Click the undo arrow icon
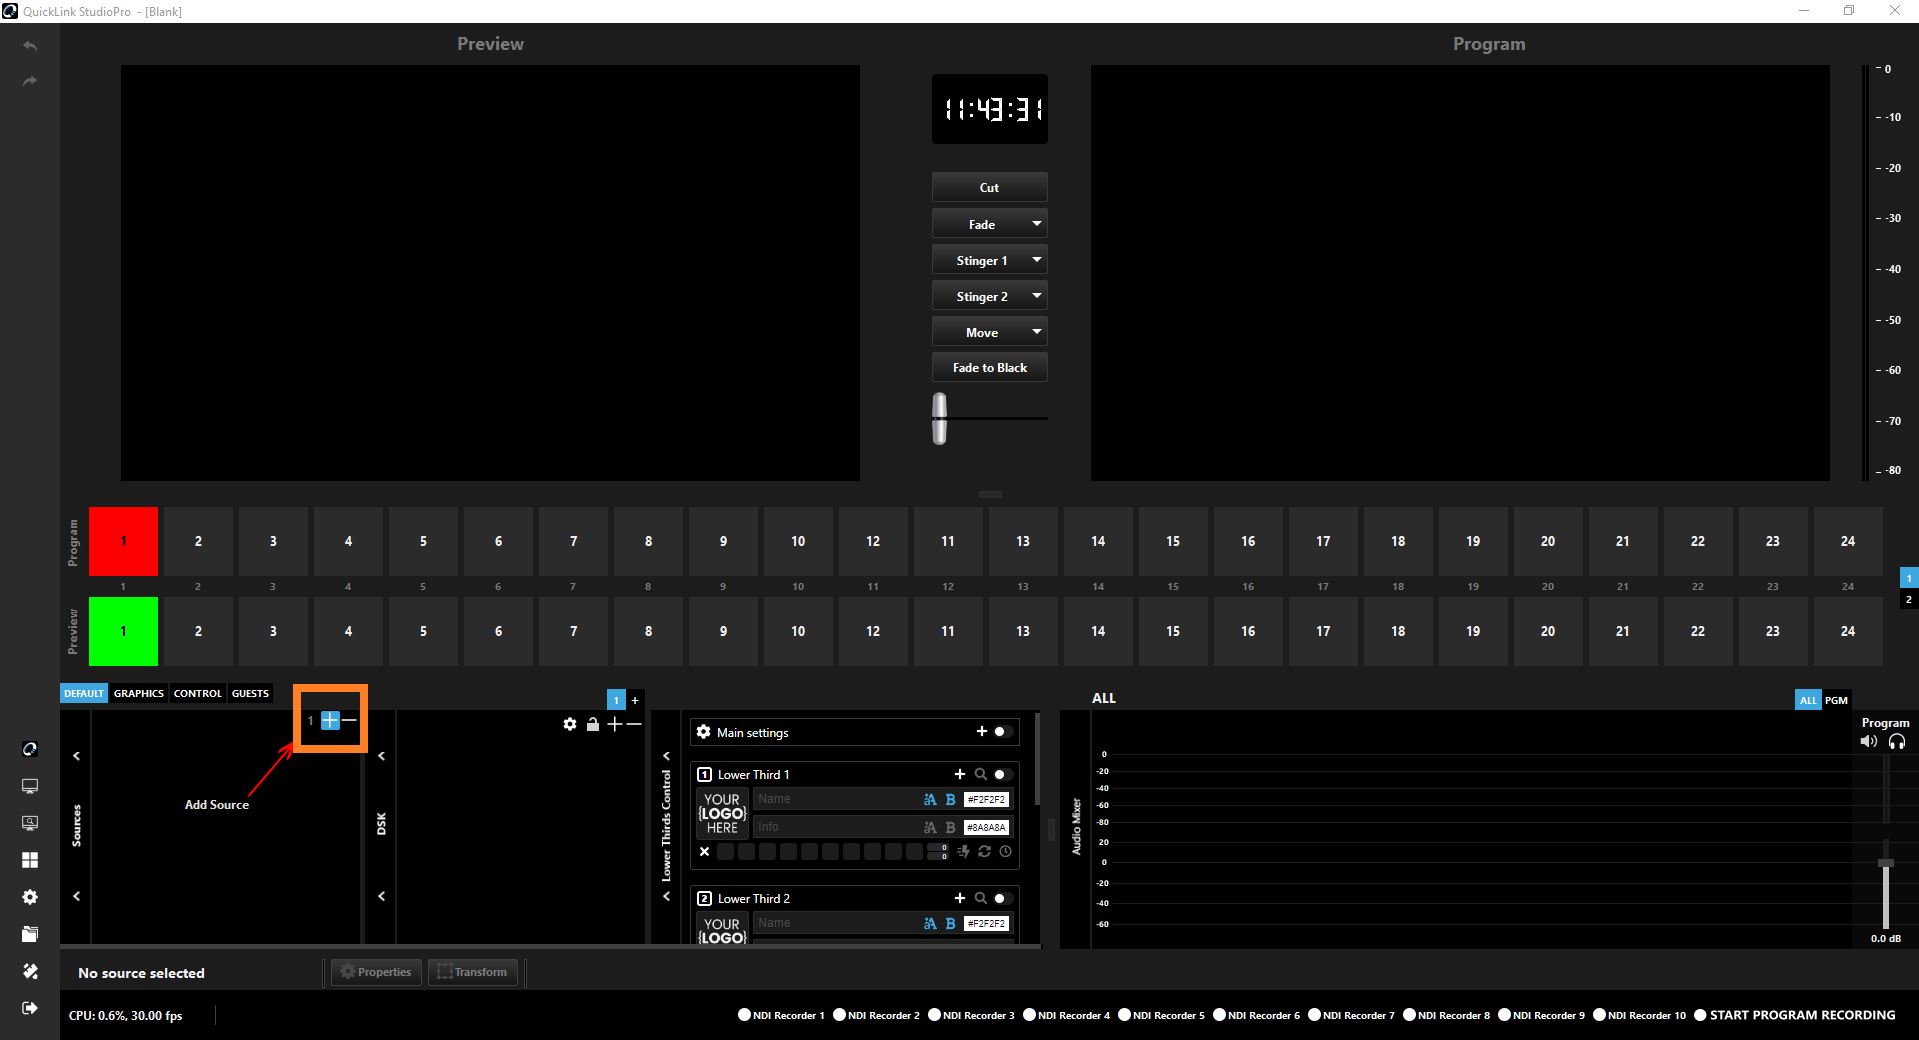1919x1040 pixels. coord(30,46)
